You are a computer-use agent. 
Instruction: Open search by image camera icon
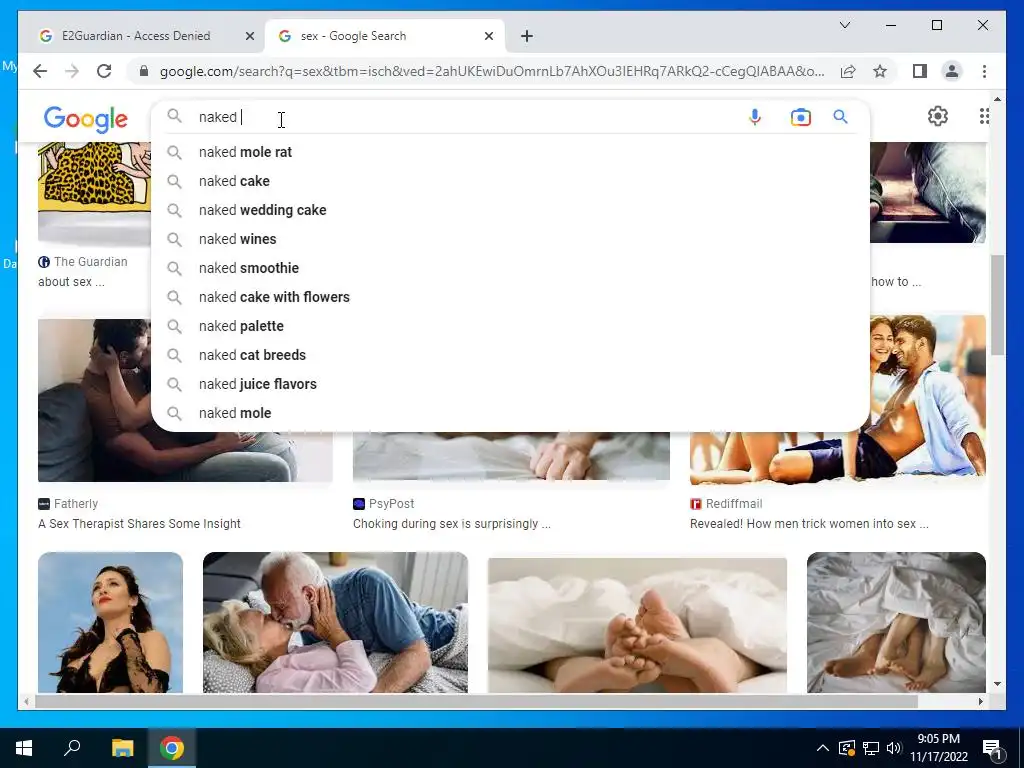pyautogui.click(x=801, y=117)
